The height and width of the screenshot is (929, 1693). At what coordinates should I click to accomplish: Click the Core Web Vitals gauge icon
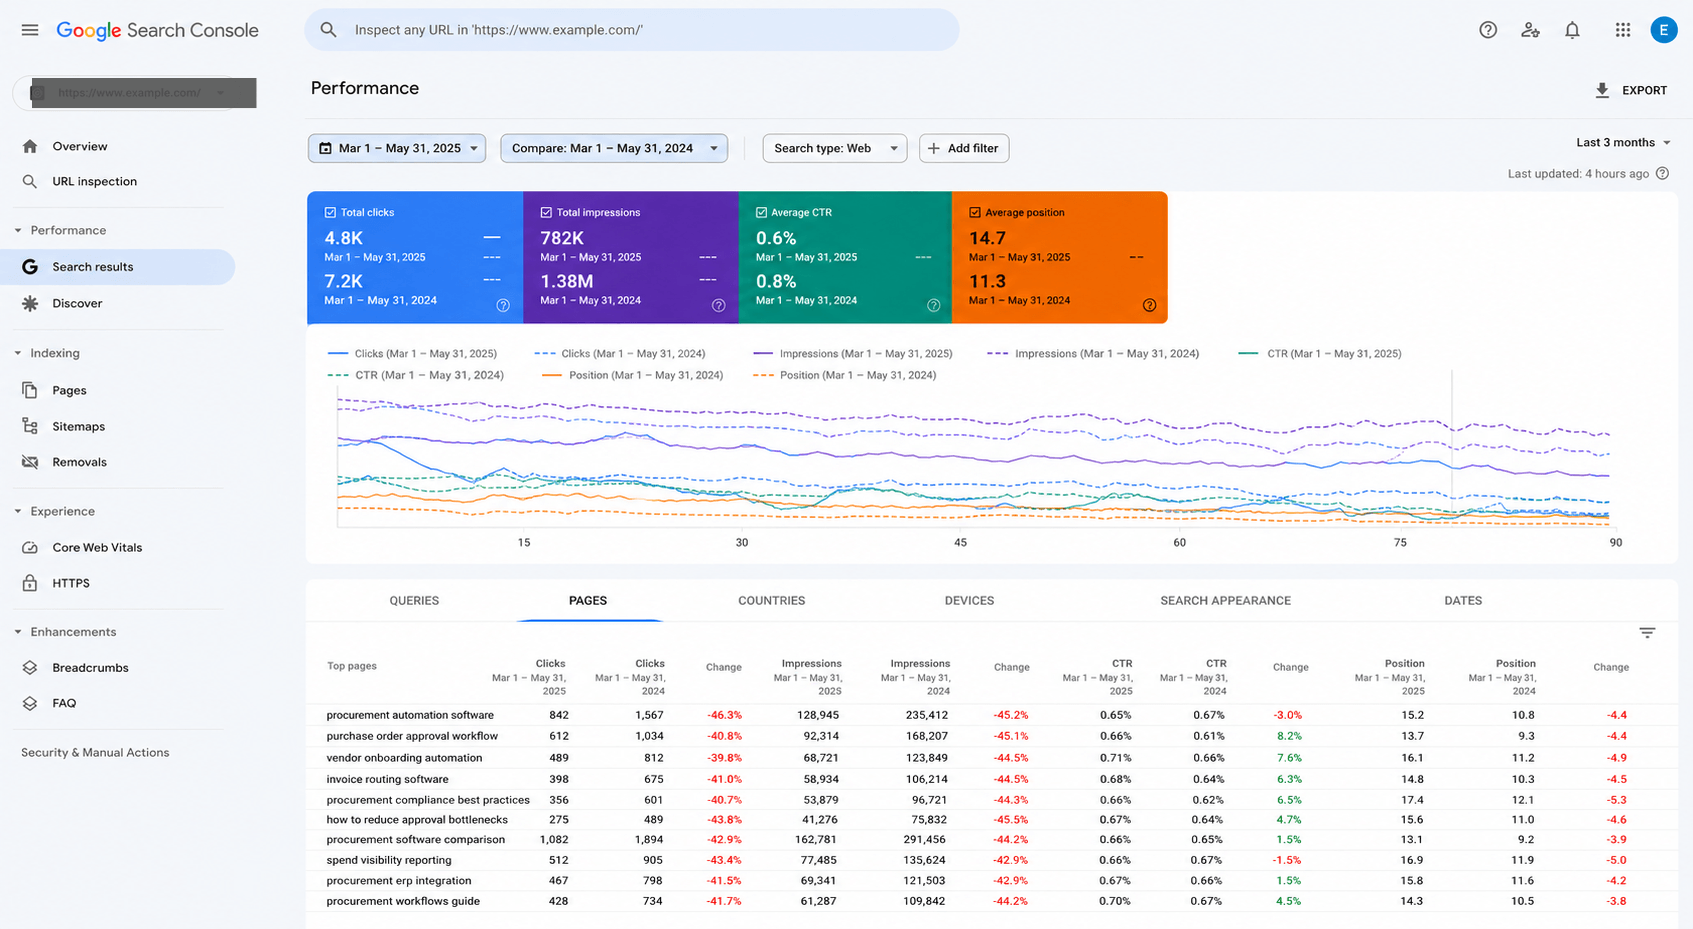[x=30, y=547]
